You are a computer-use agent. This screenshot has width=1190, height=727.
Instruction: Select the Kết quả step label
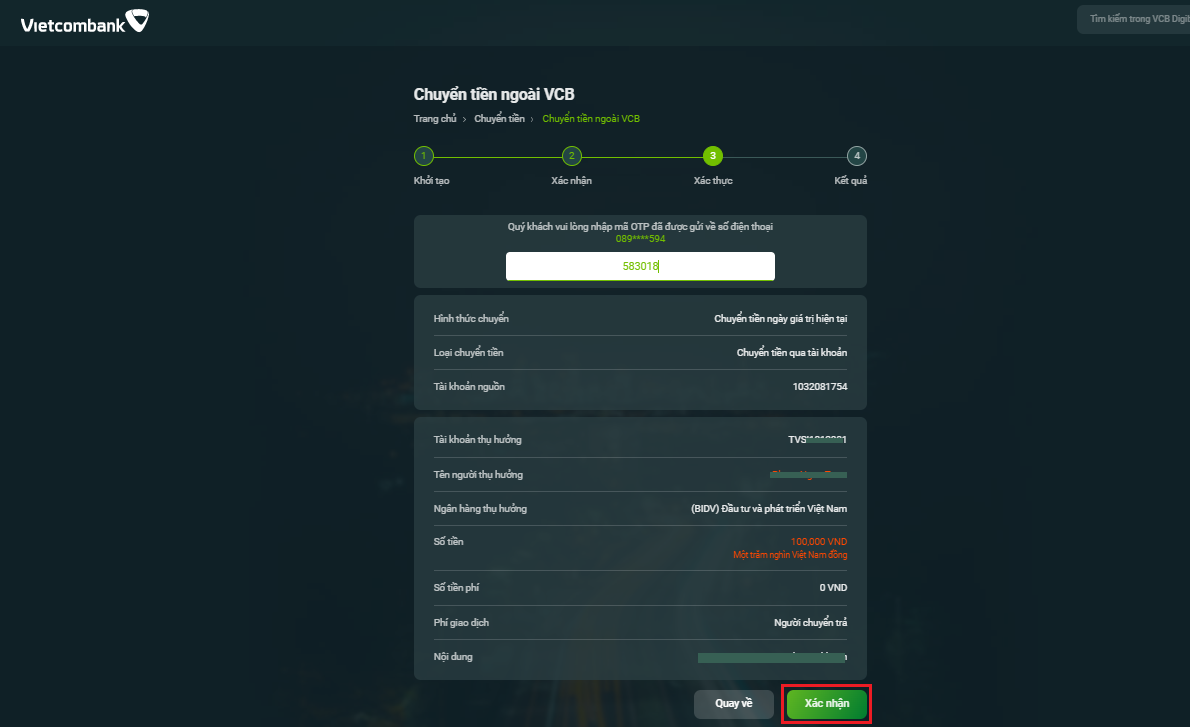[x=850, y=181]
